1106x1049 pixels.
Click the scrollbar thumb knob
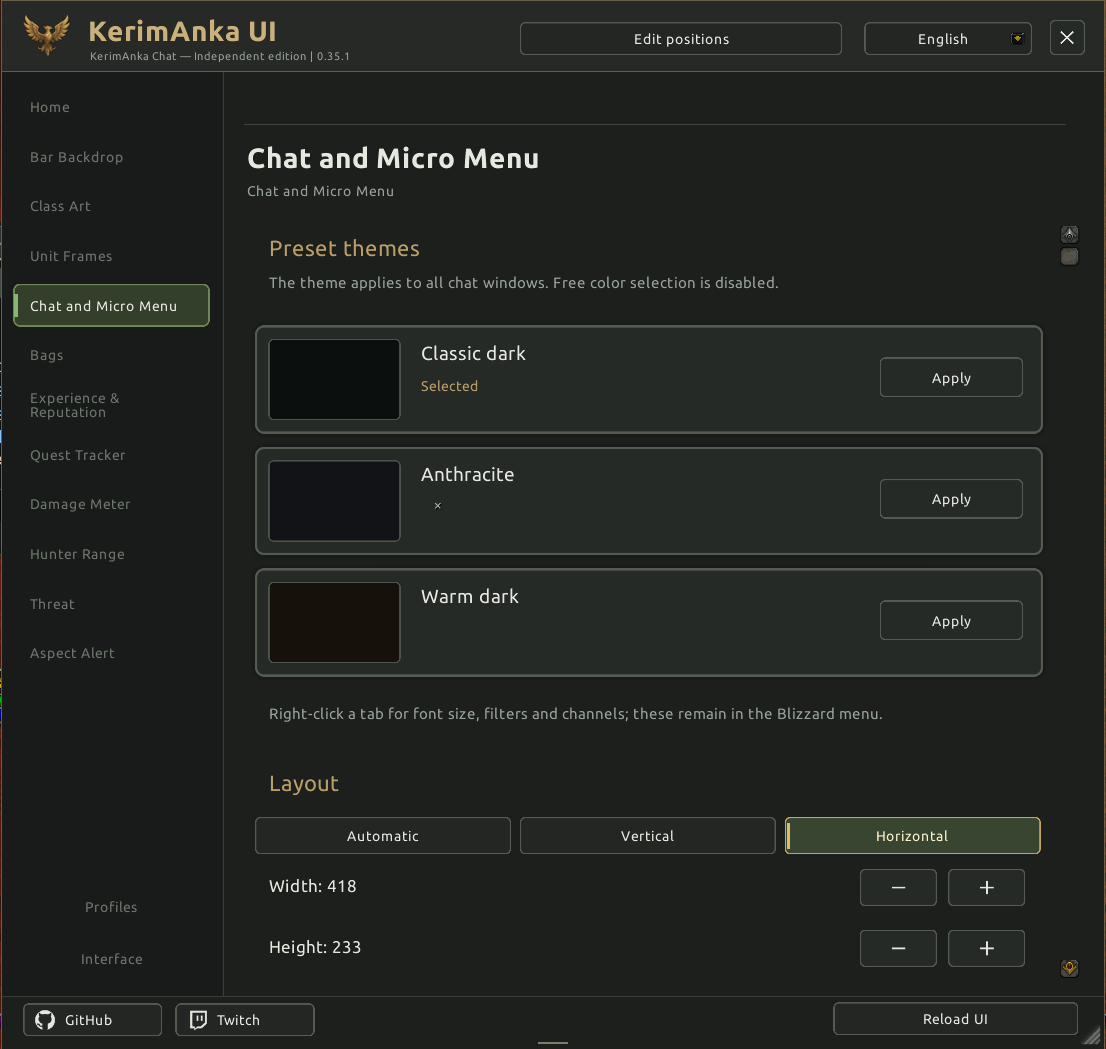tap(1069, 256)
